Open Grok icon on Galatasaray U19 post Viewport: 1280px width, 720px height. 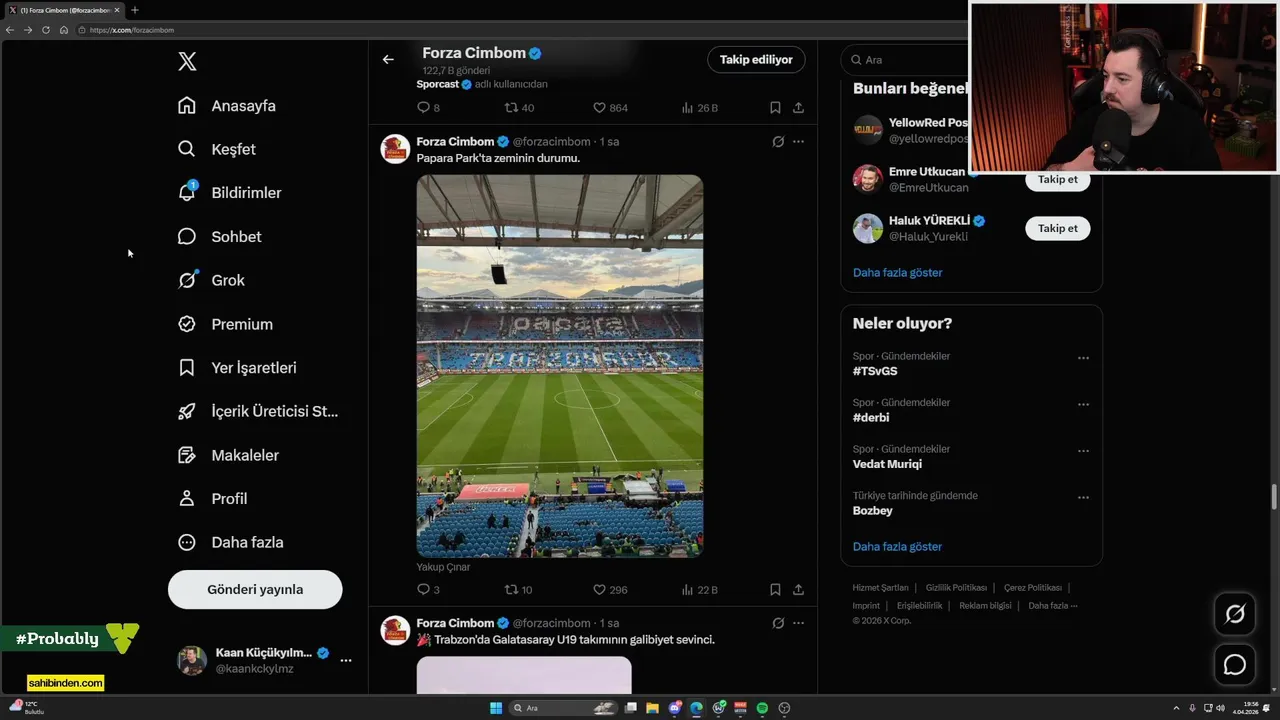pyautogui.click(x=778, y=623)
